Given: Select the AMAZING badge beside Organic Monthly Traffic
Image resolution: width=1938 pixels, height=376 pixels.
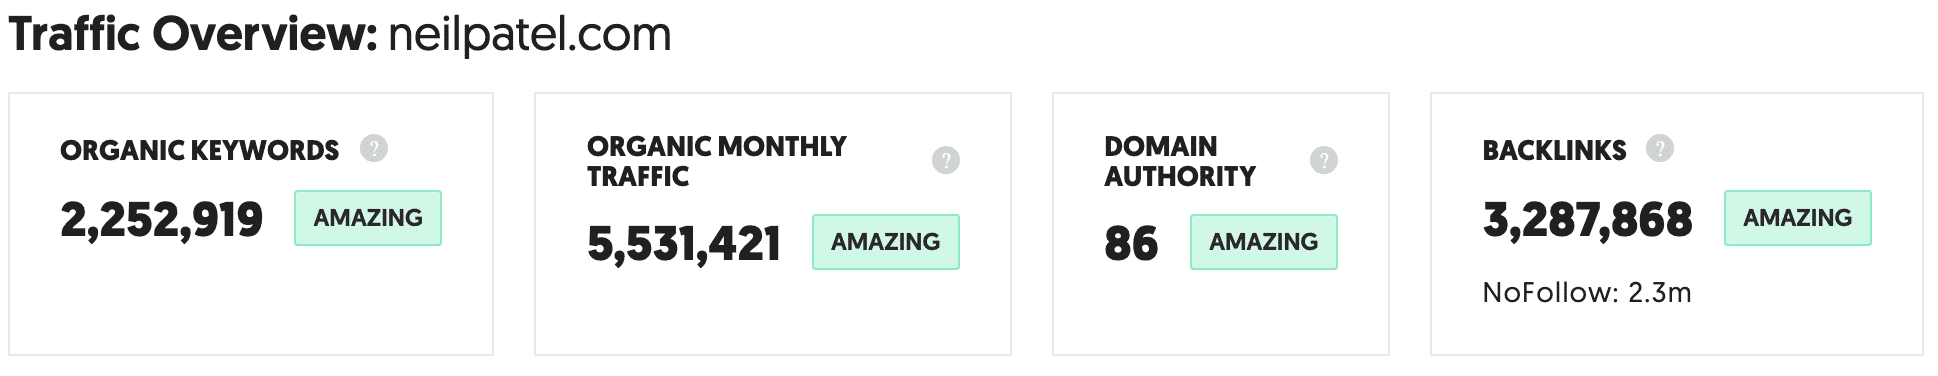Looking at the screenshot, I should [886, 242].
